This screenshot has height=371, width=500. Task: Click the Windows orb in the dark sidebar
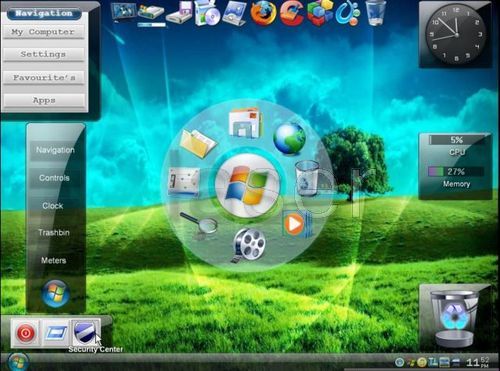pyautogui.click(x=56, y=294)
